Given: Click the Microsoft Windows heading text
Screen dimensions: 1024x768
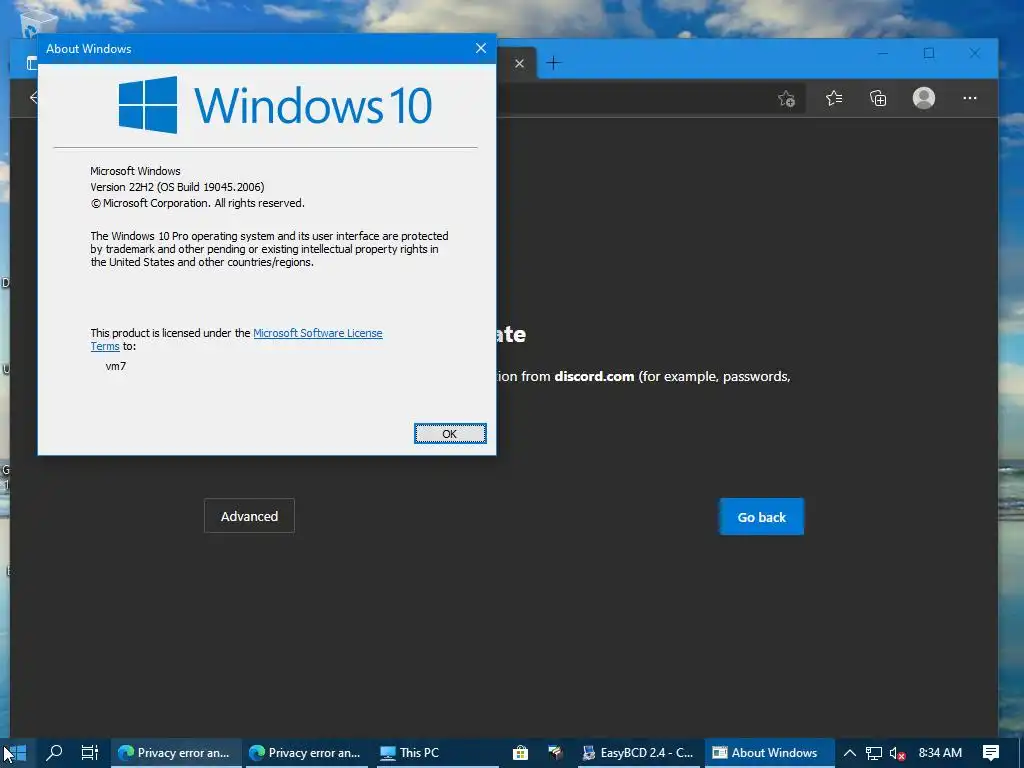Looking at the screenshot, I should (135, 171).
